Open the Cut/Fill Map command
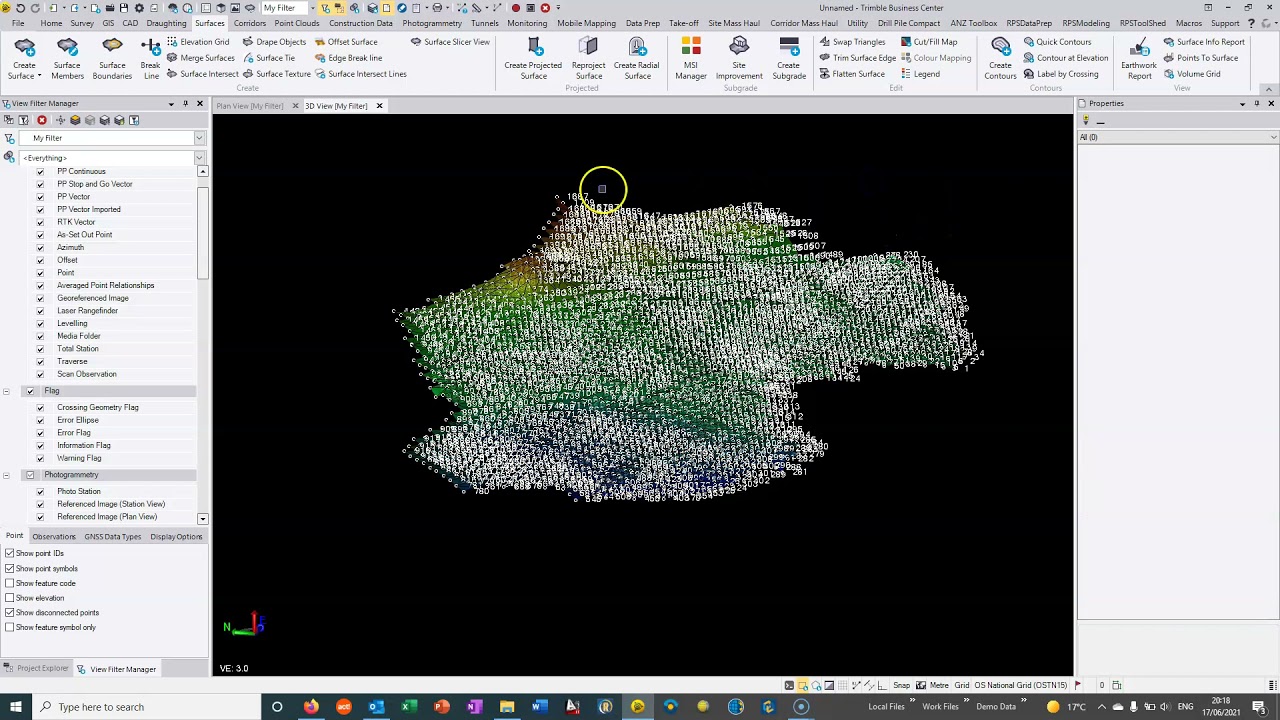 click(928, 42)
